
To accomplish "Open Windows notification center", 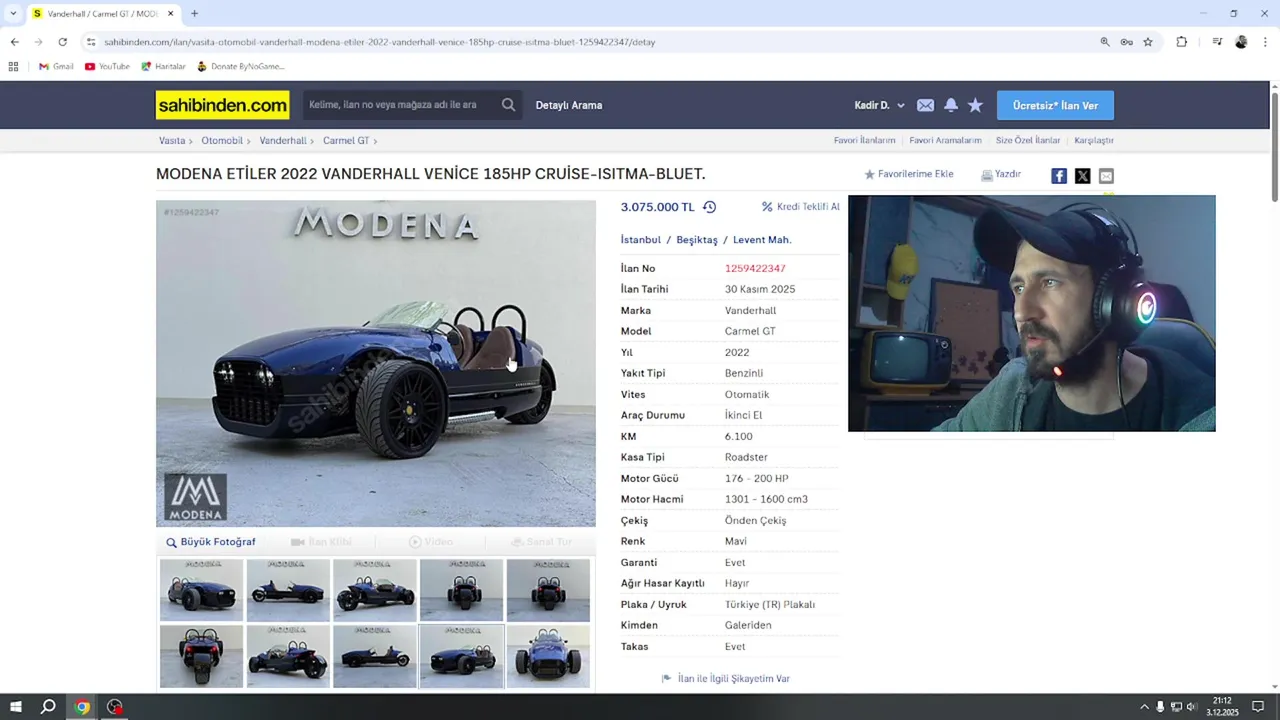I will [1258, 707].
